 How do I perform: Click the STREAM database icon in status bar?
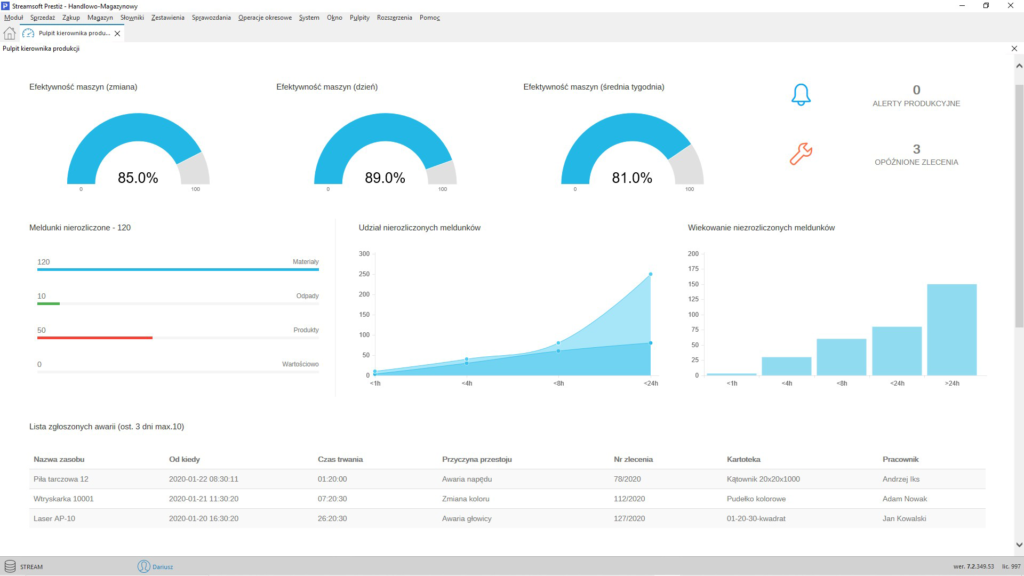pyautogui.click(x=10, y=566)
